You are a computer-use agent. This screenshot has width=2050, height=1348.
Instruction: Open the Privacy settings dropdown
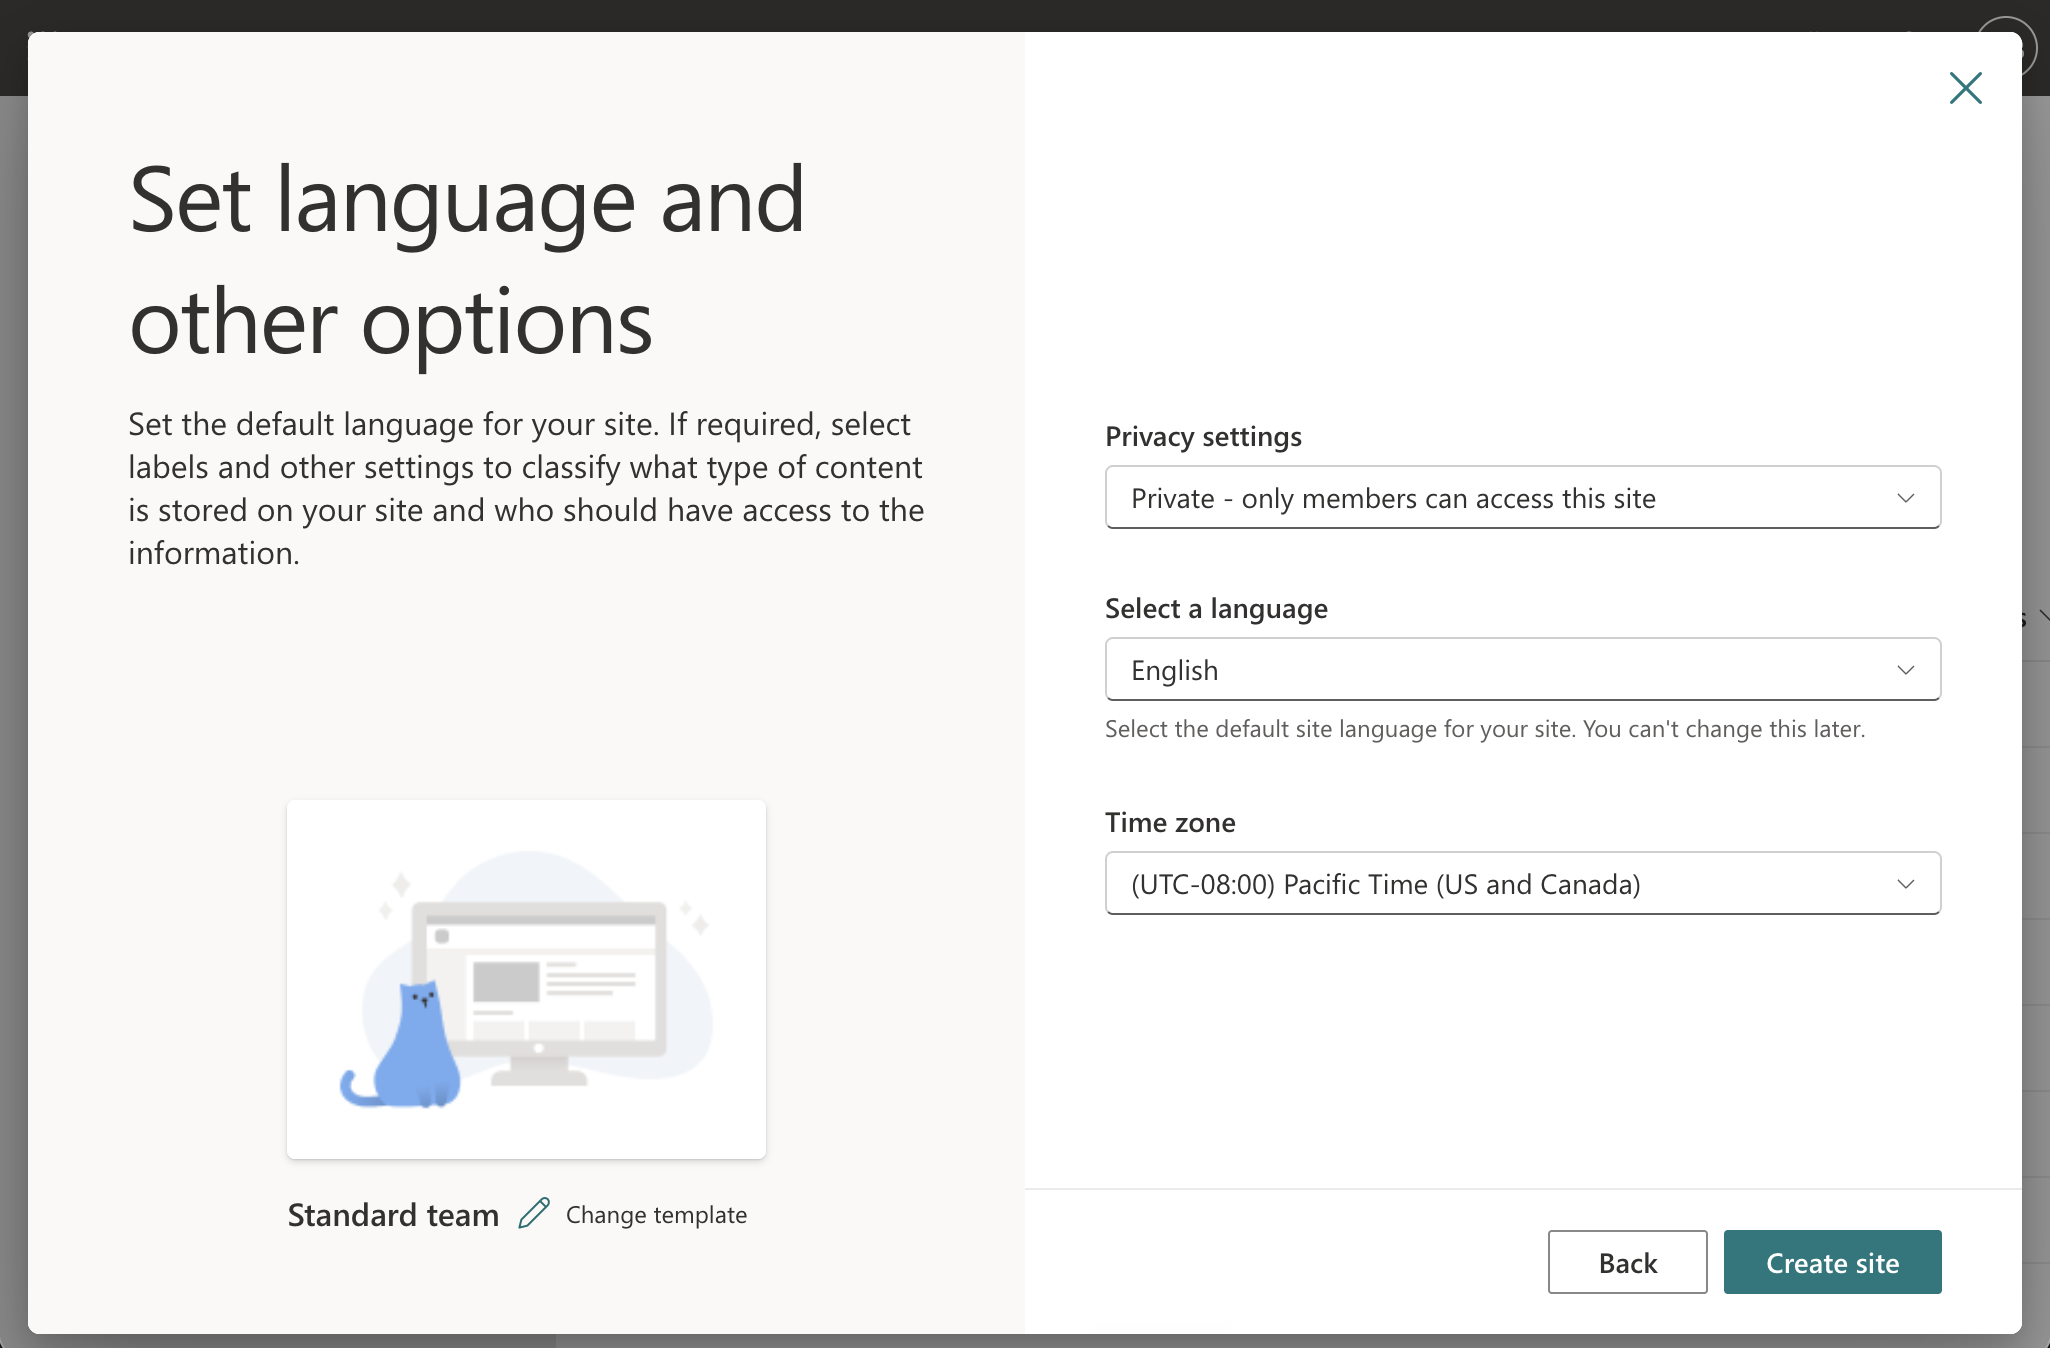tap(1522, 497)
